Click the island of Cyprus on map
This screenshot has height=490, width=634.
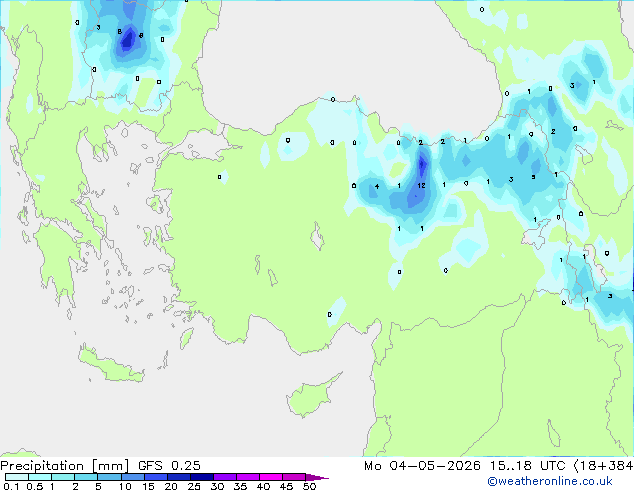313,395
